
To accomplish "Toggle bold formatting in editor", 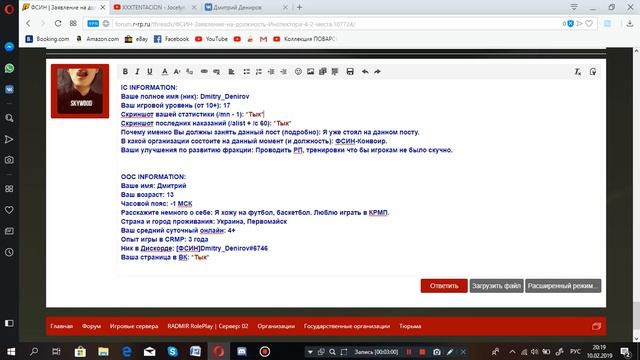I will pos(125,71).
